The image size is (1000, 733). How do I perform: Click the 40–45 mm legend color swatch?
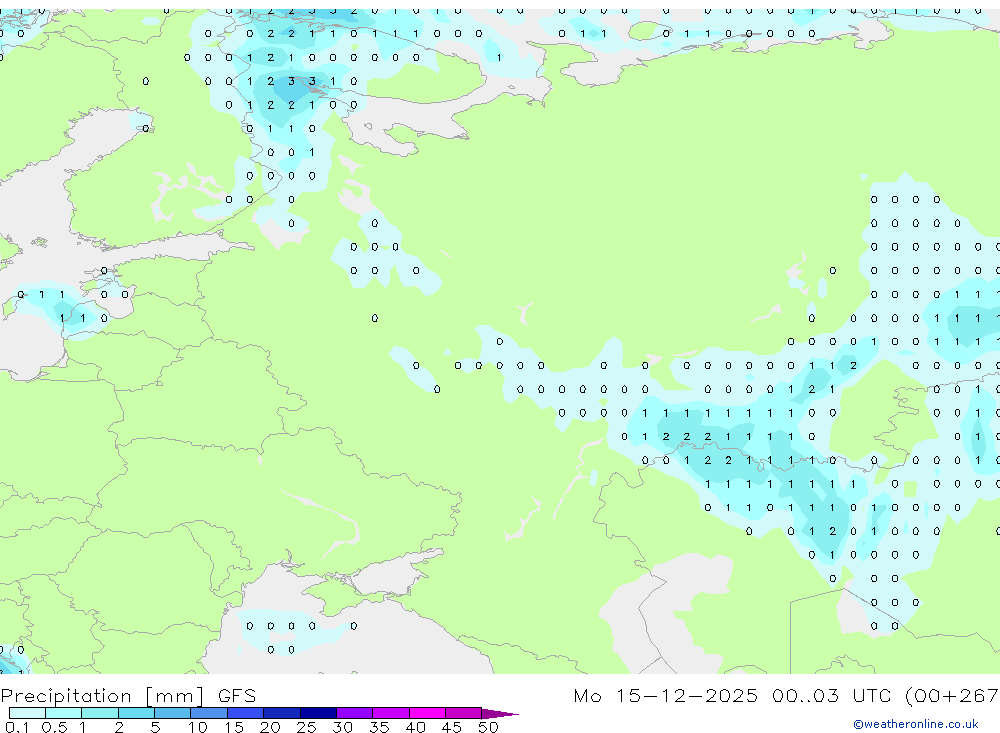(427, 713)
